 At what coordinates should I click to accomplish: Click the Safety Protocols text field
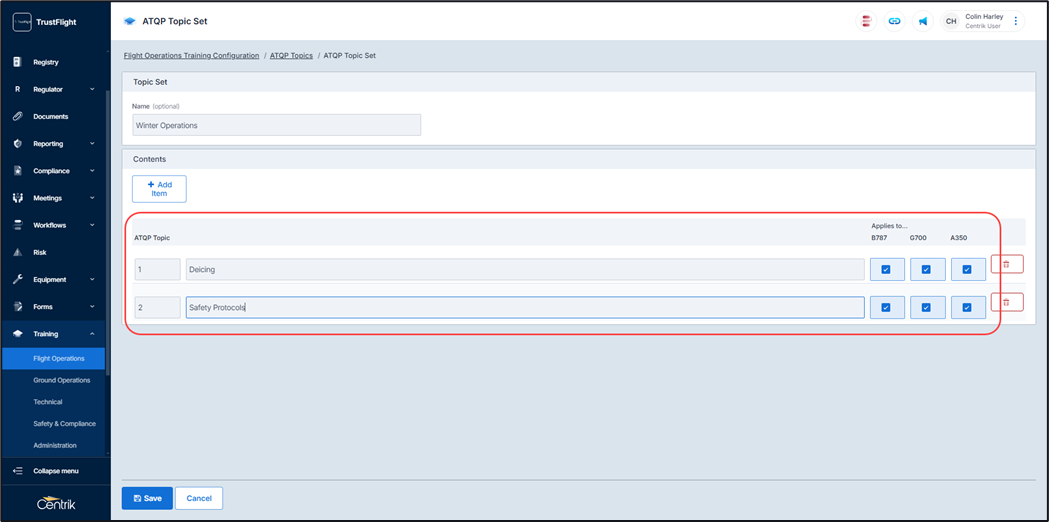(x=525, y=308)
